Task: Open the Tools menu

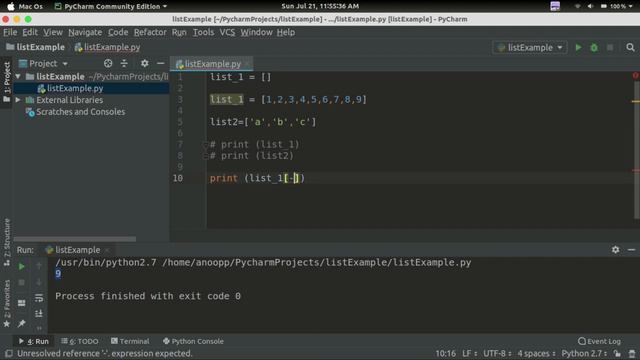Action: (203, 32)
